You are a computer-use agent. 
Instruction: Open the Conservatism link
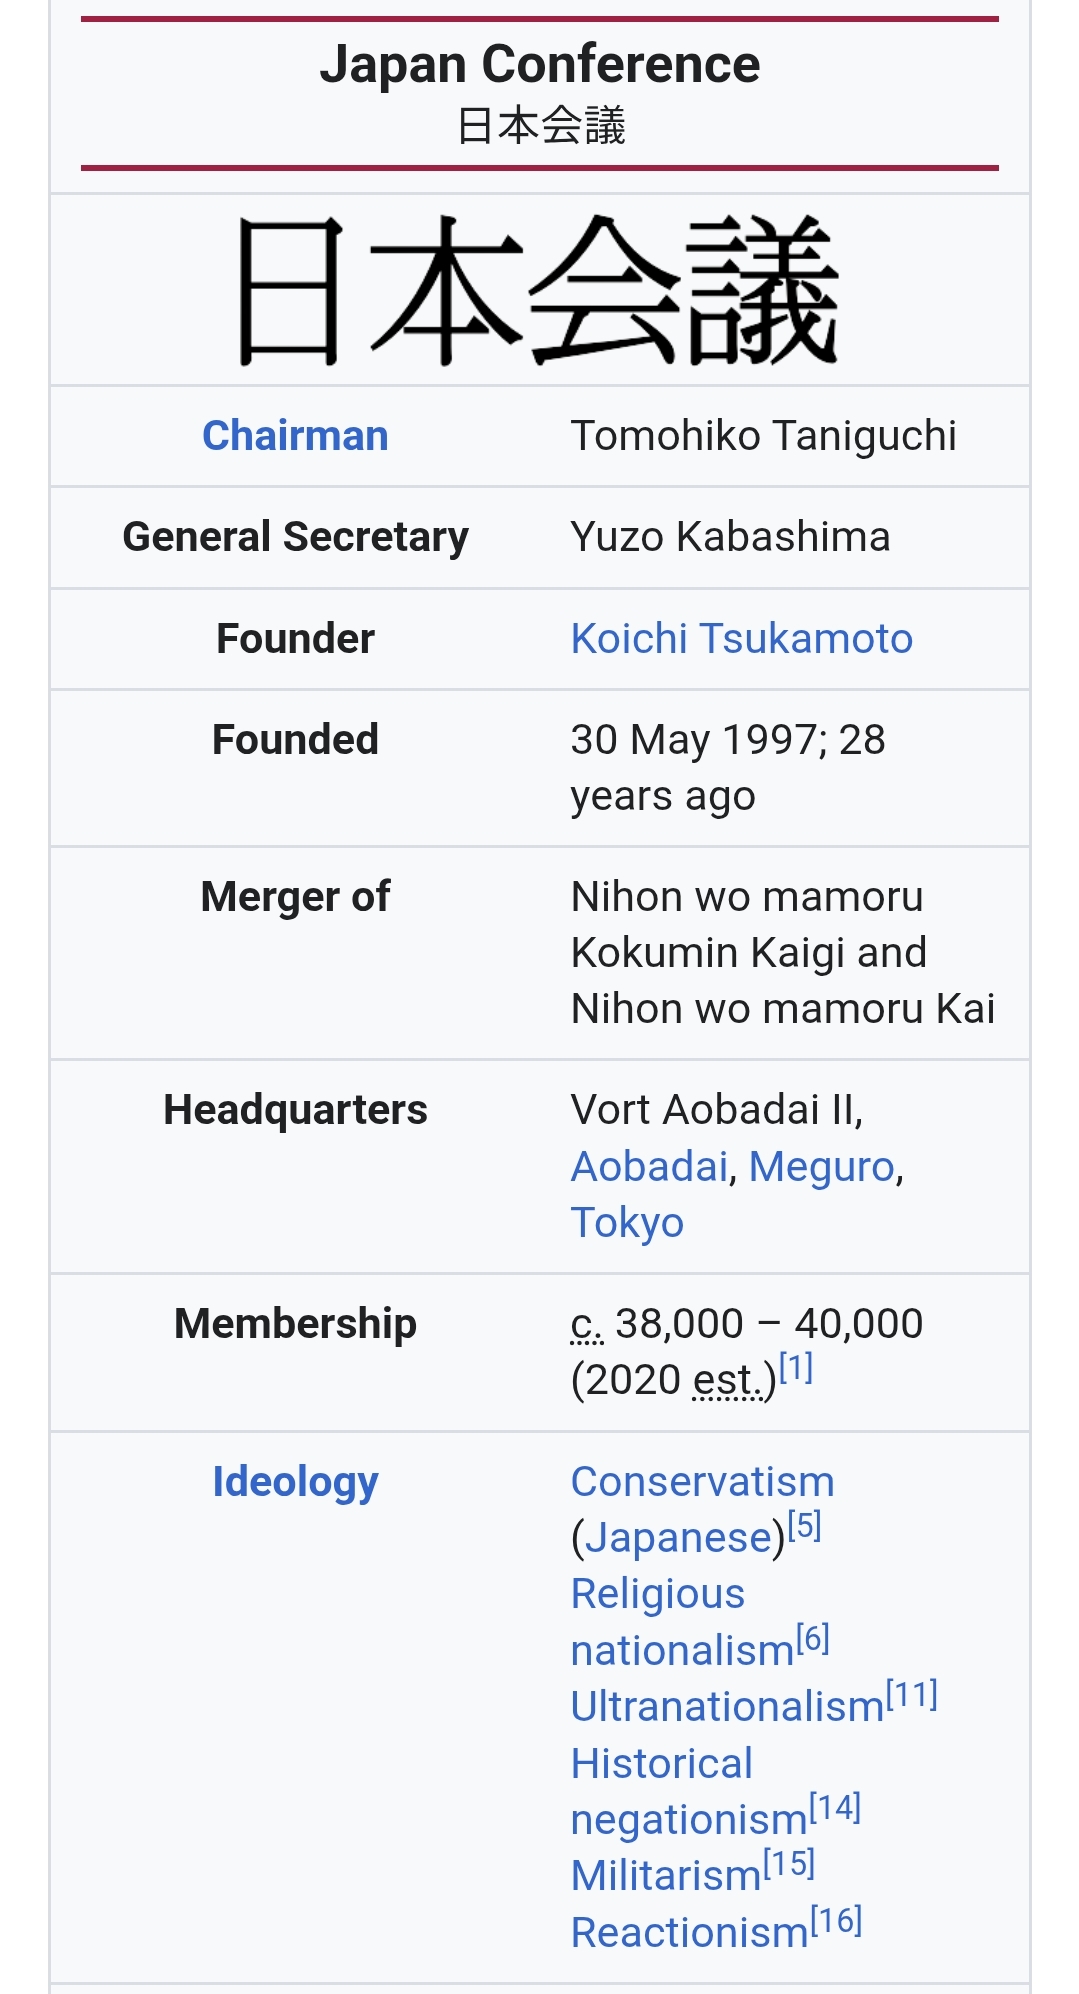click(x=702, y=1482)
